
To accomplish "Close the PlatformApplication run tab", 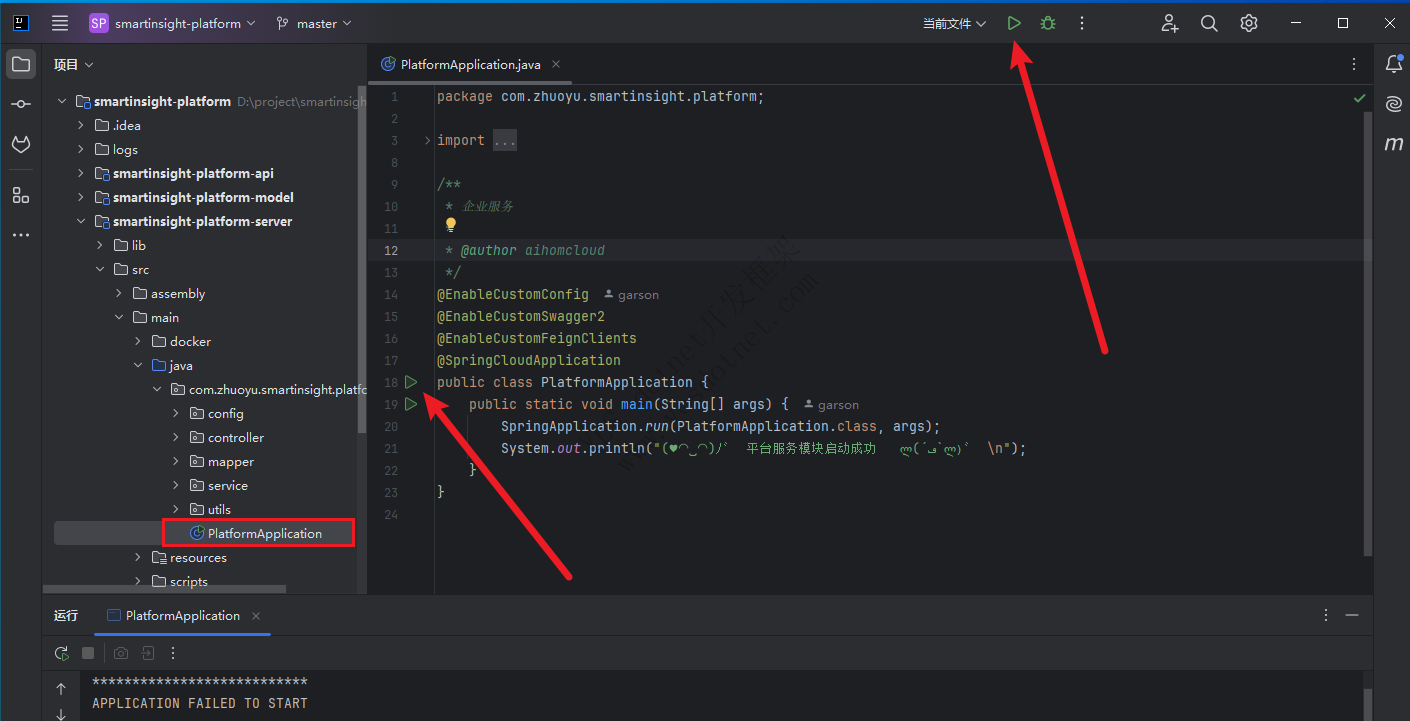I will pyautogui.click(x=256, y=616).
